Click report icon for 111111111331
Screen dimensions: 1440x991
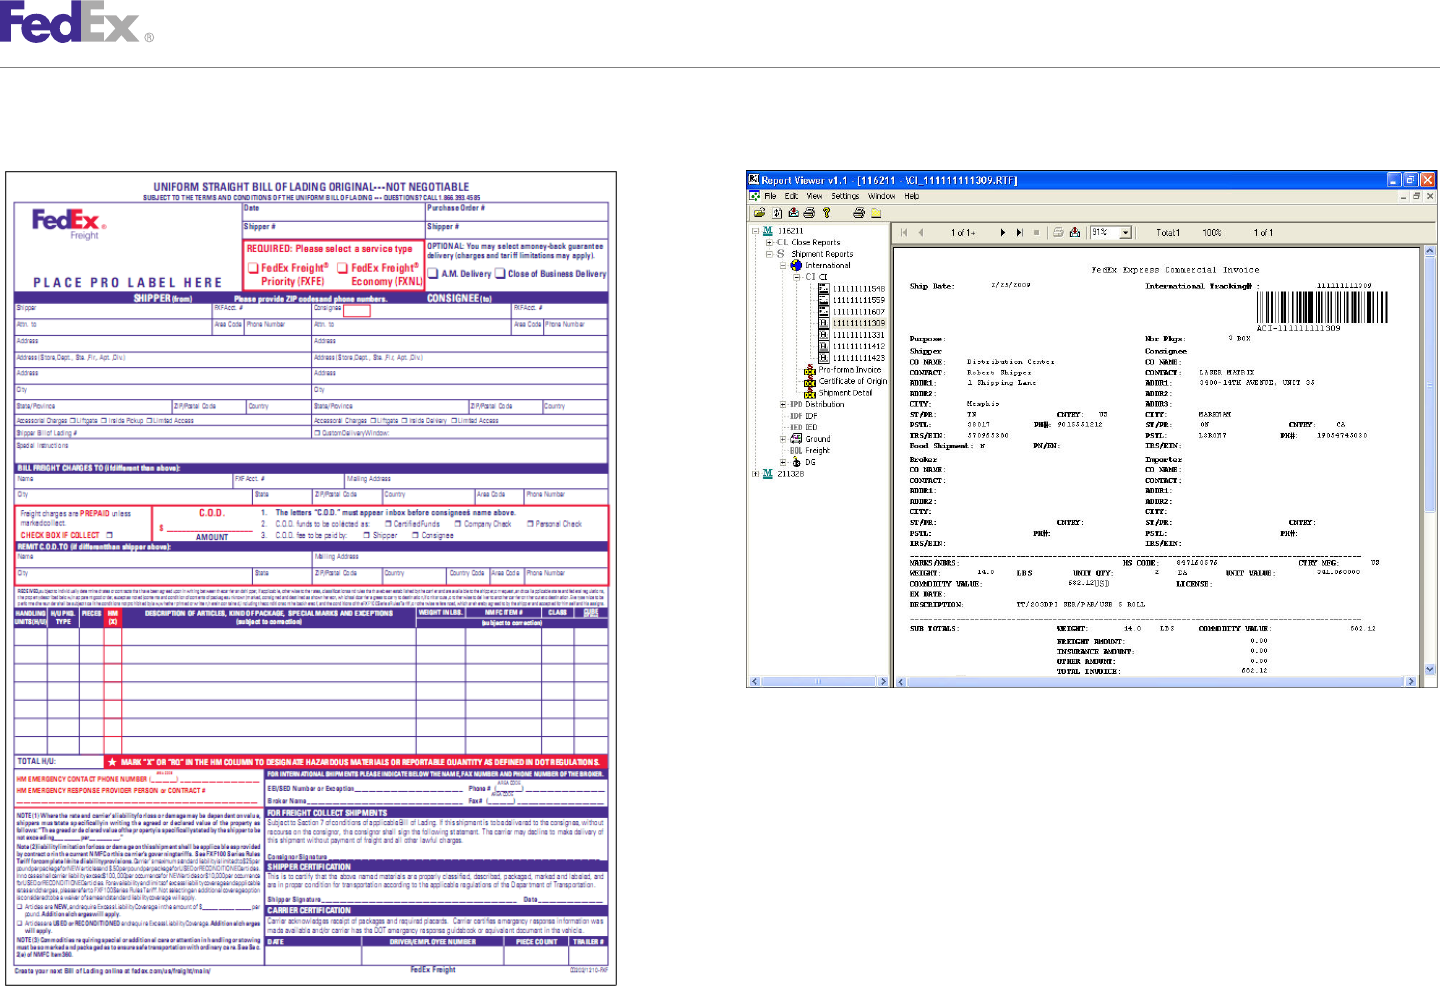coord(824,335)
